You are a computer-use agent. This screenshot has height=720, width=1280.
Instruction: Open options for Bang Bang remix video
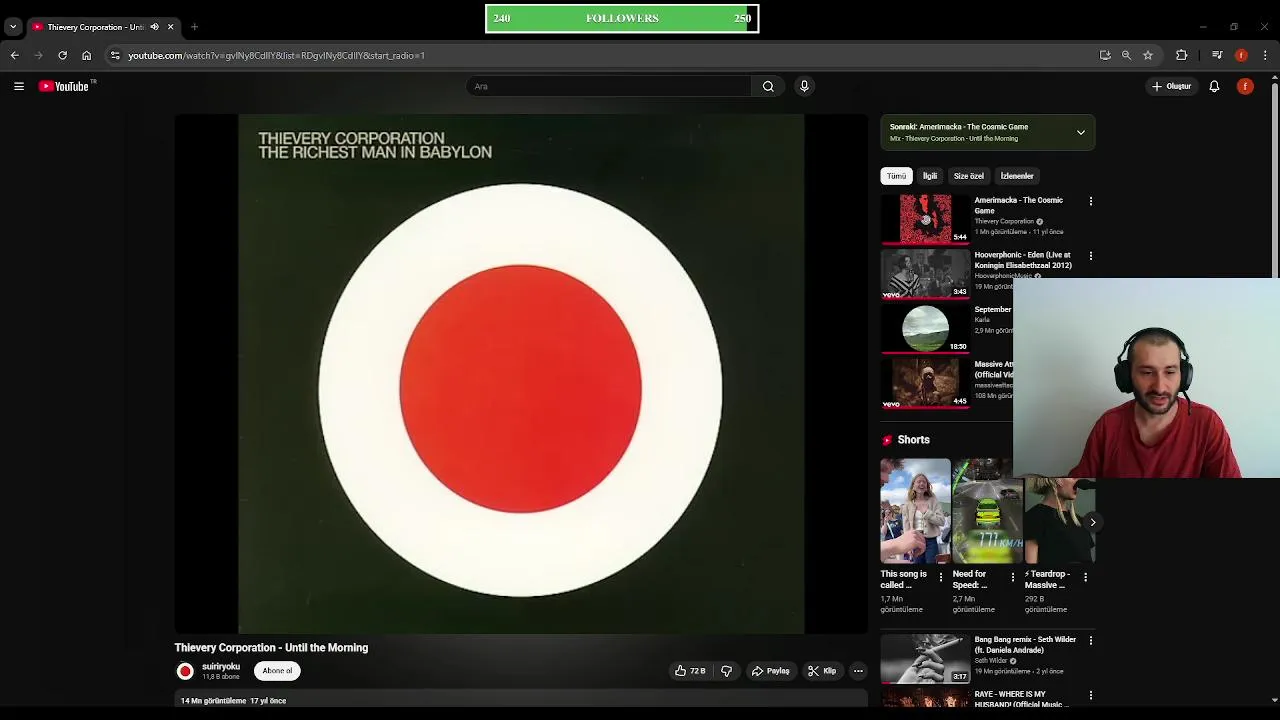tap(1091, 640)
